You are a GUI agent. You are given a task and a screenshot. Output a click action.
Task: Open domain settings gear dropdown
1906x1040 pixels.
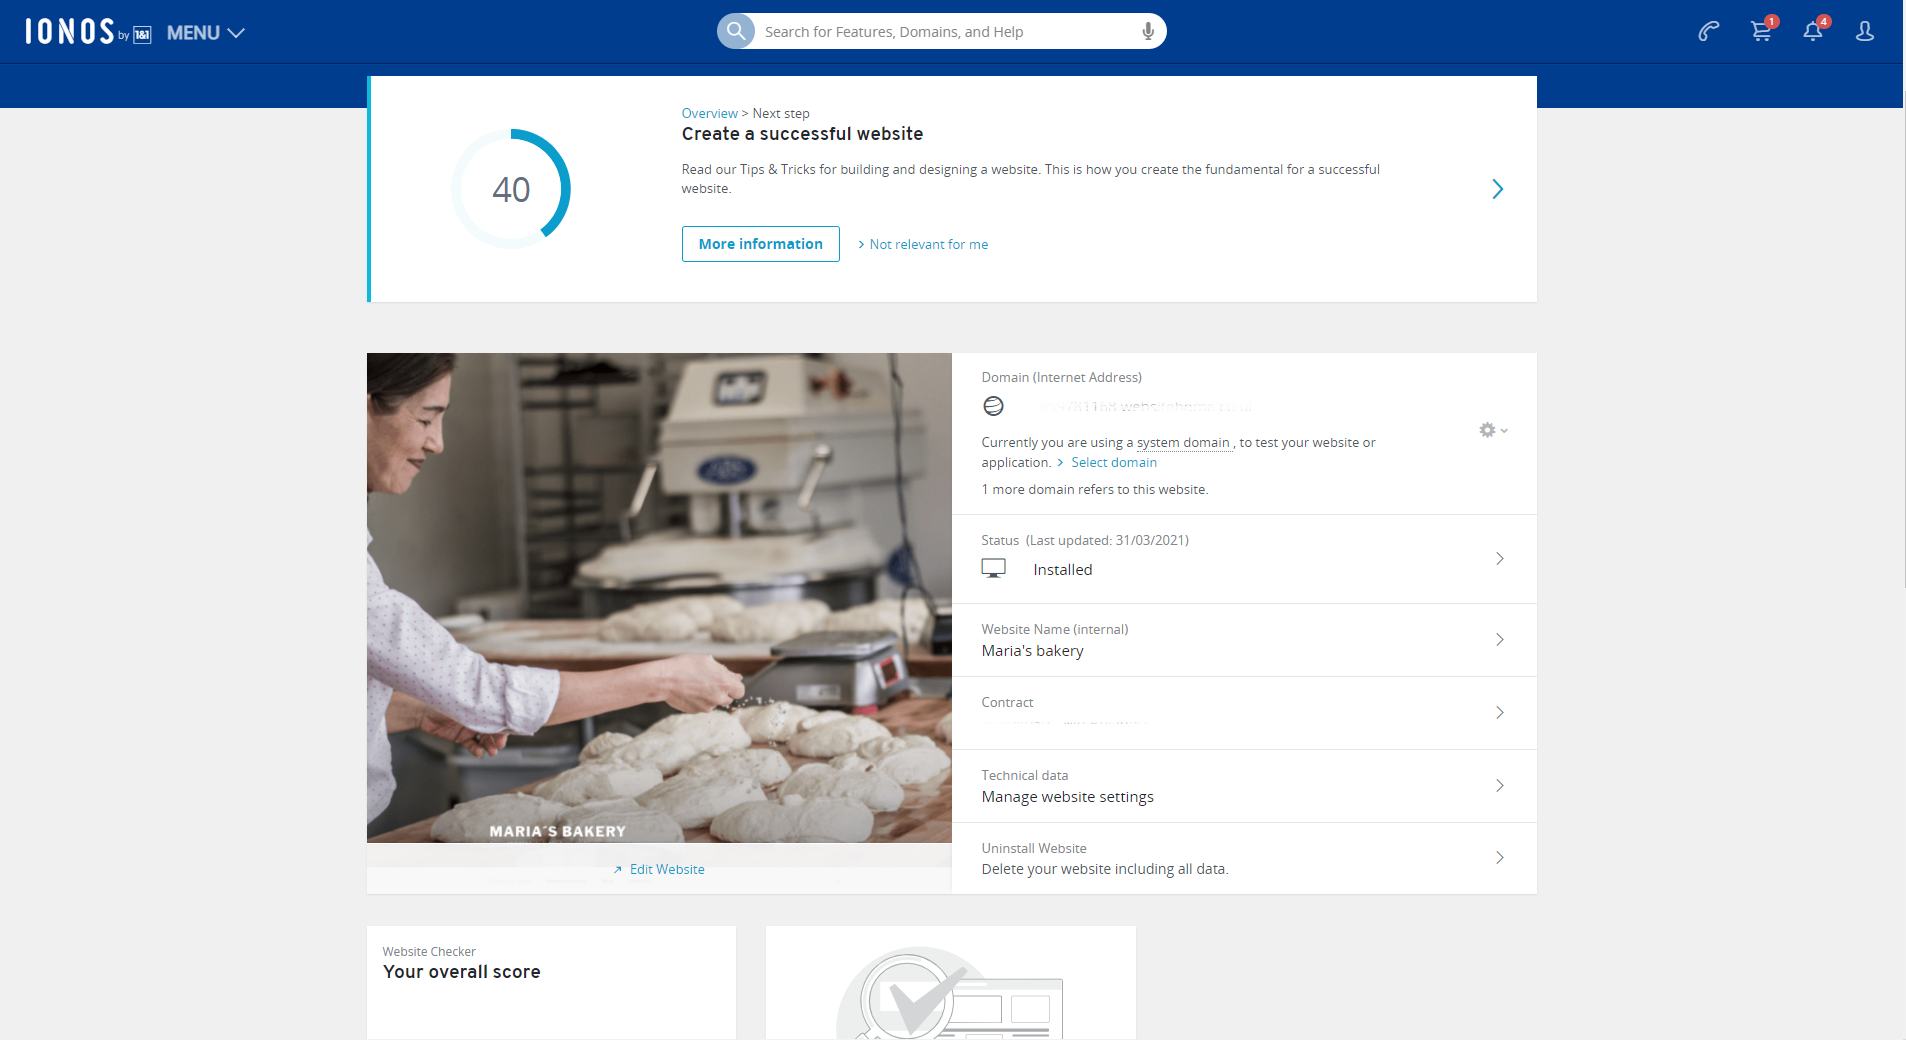point(1492,430)
